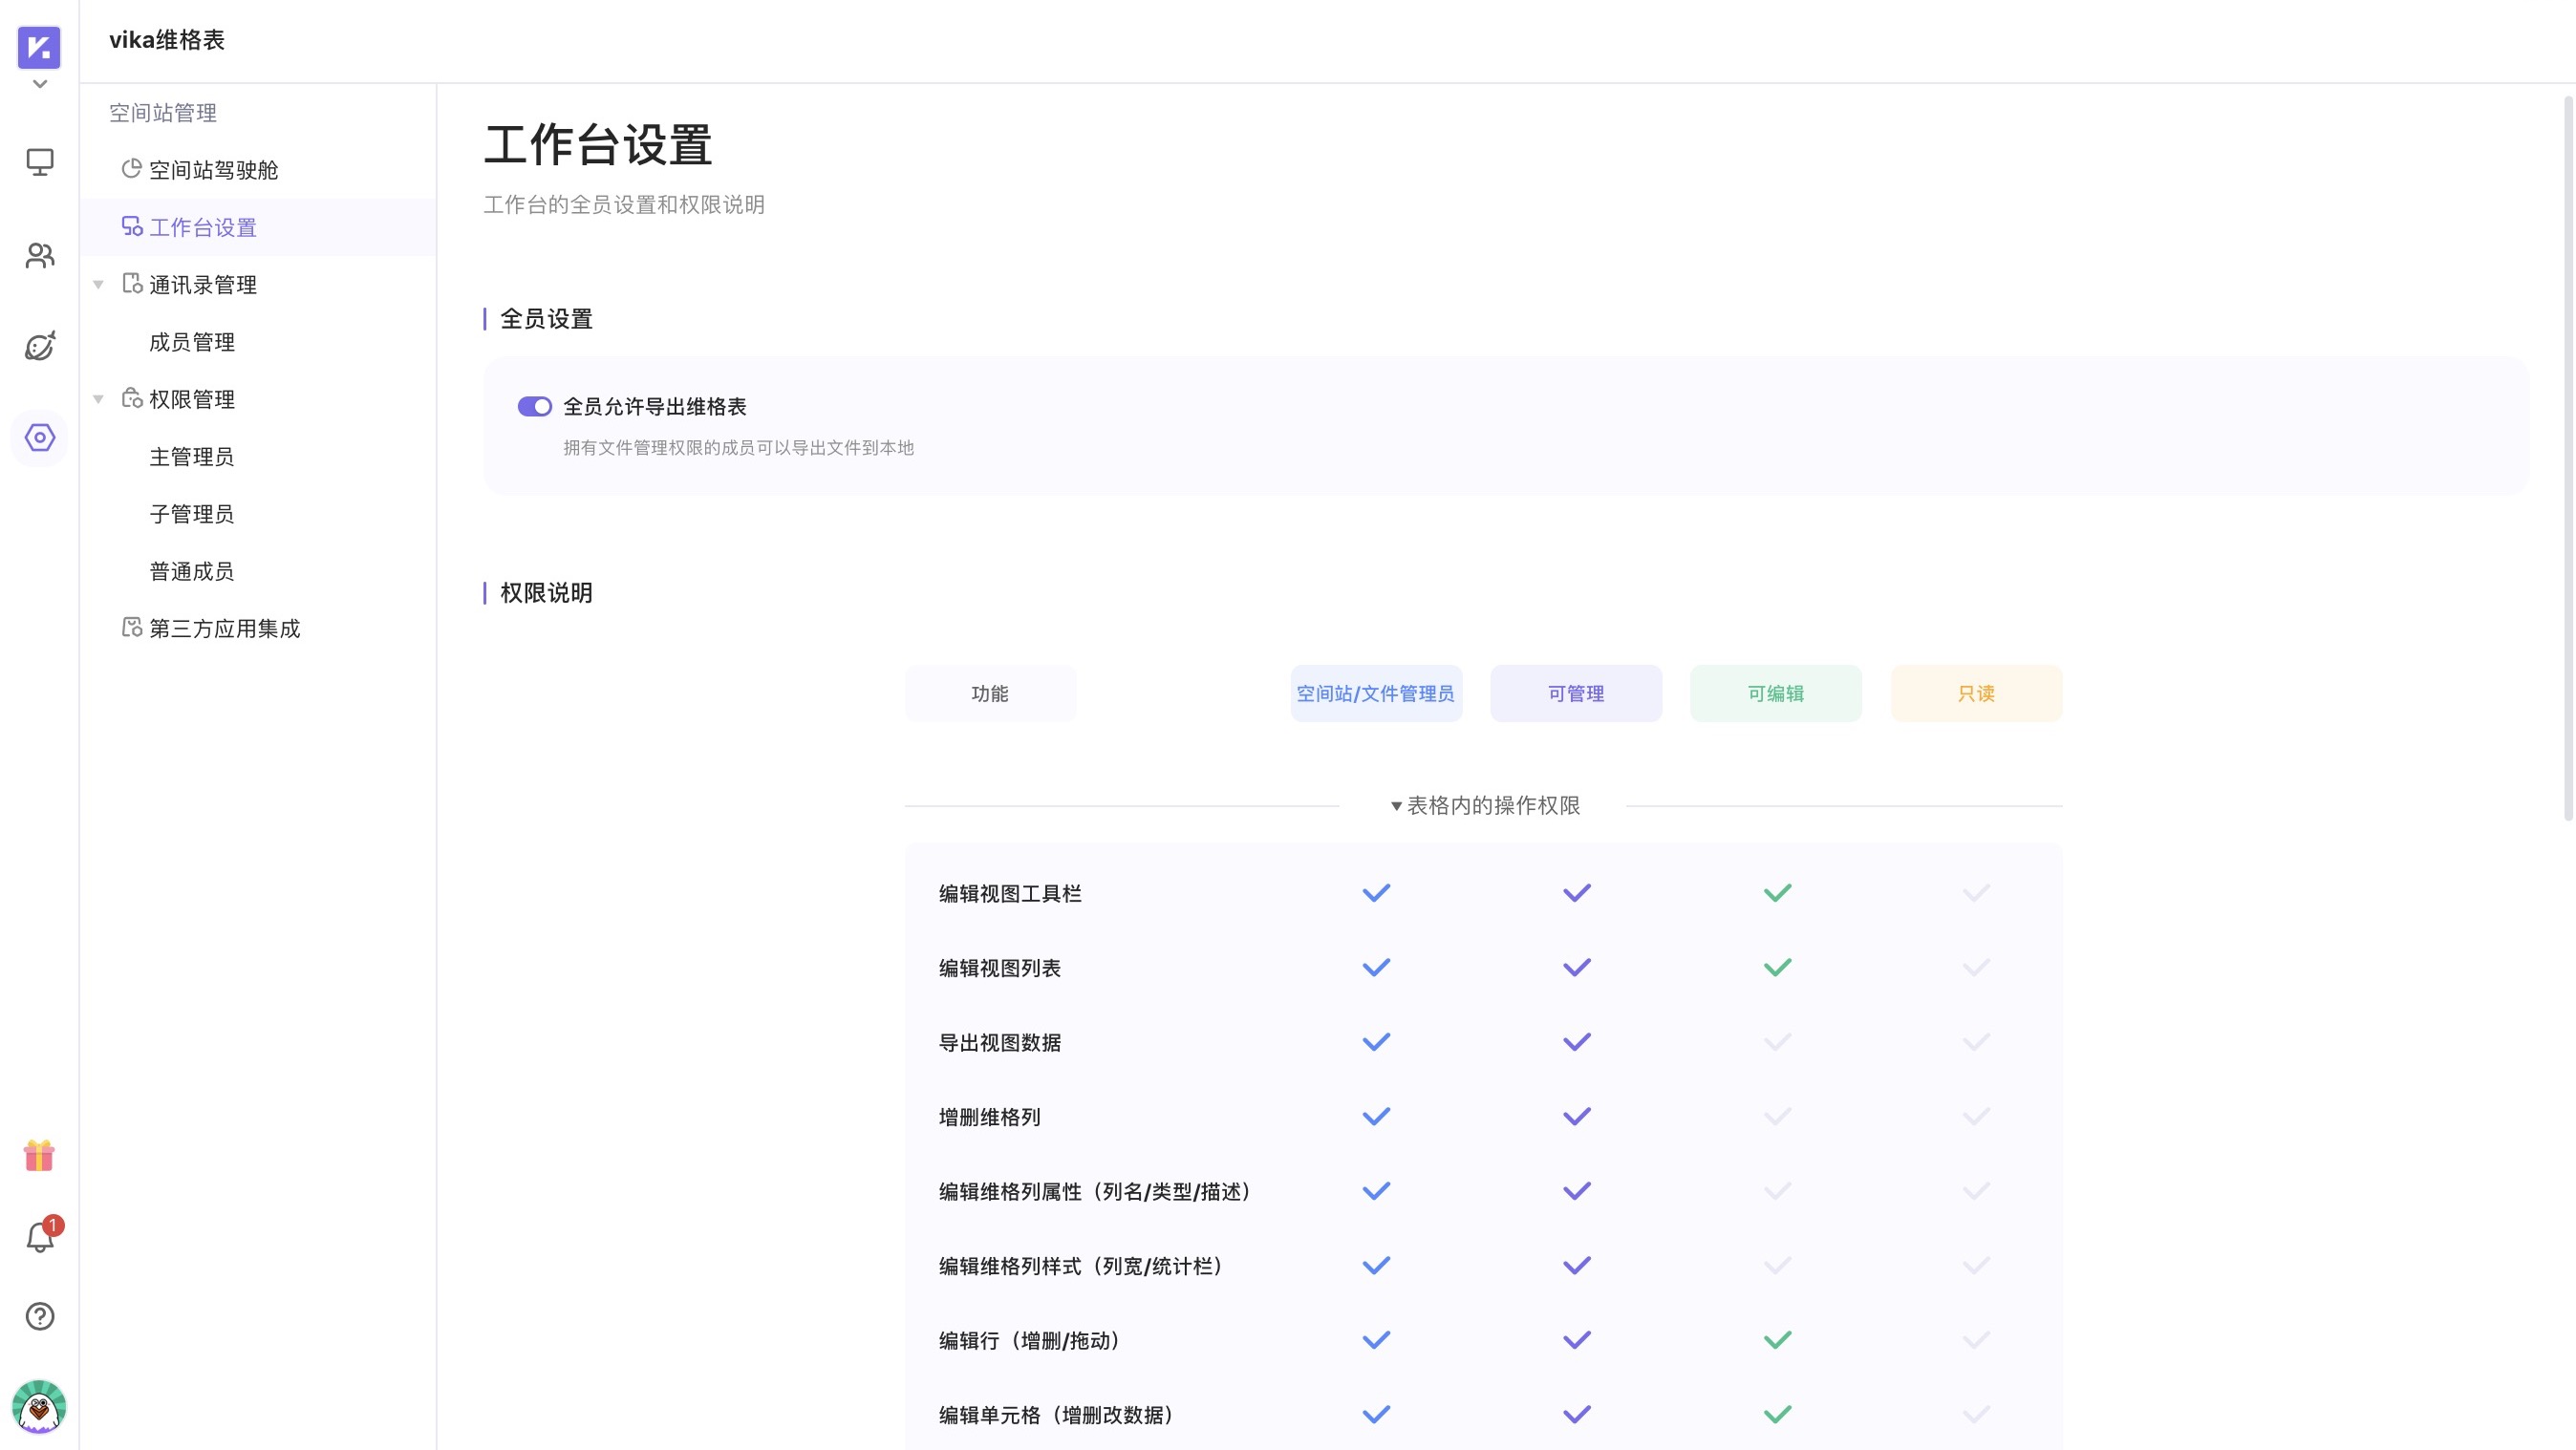Open help with the question mark icon
The height and width of the screenshot is (1450, 2576).
39,1316
